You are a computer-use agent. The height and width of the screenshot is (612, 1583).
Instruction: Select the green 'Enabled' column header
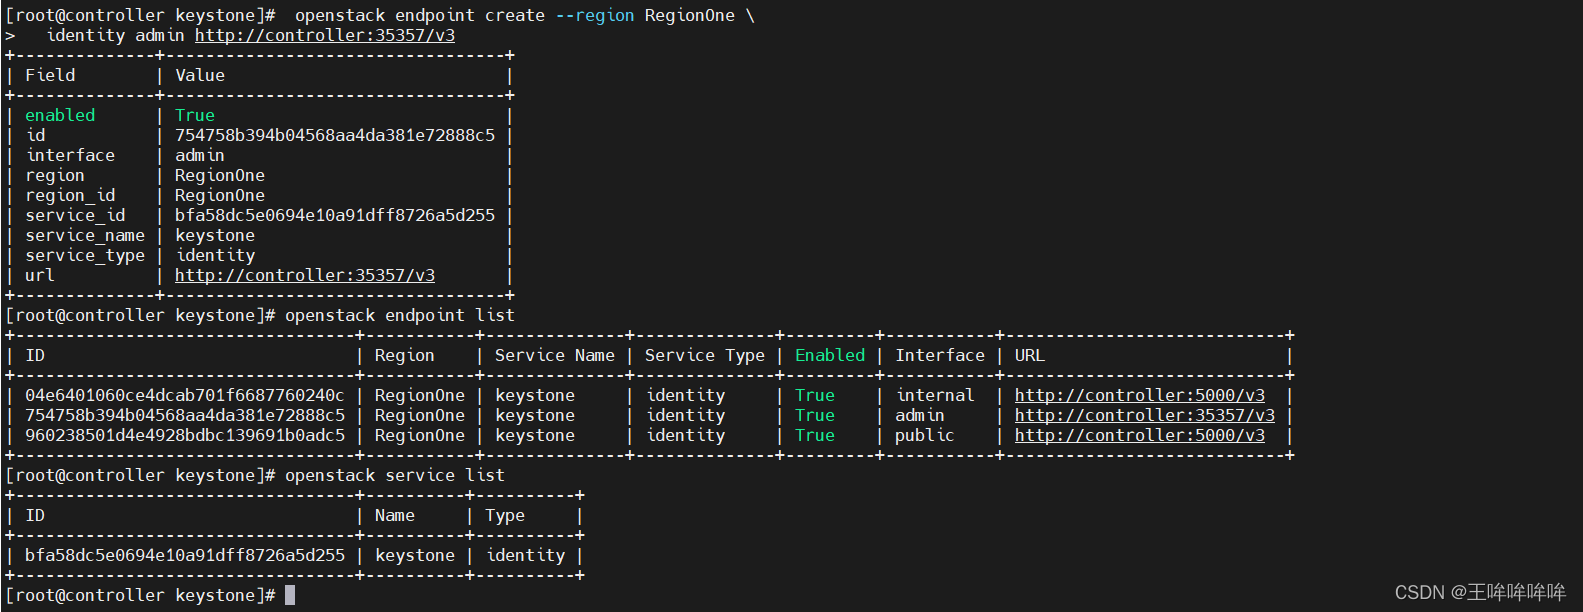point(830,355)
